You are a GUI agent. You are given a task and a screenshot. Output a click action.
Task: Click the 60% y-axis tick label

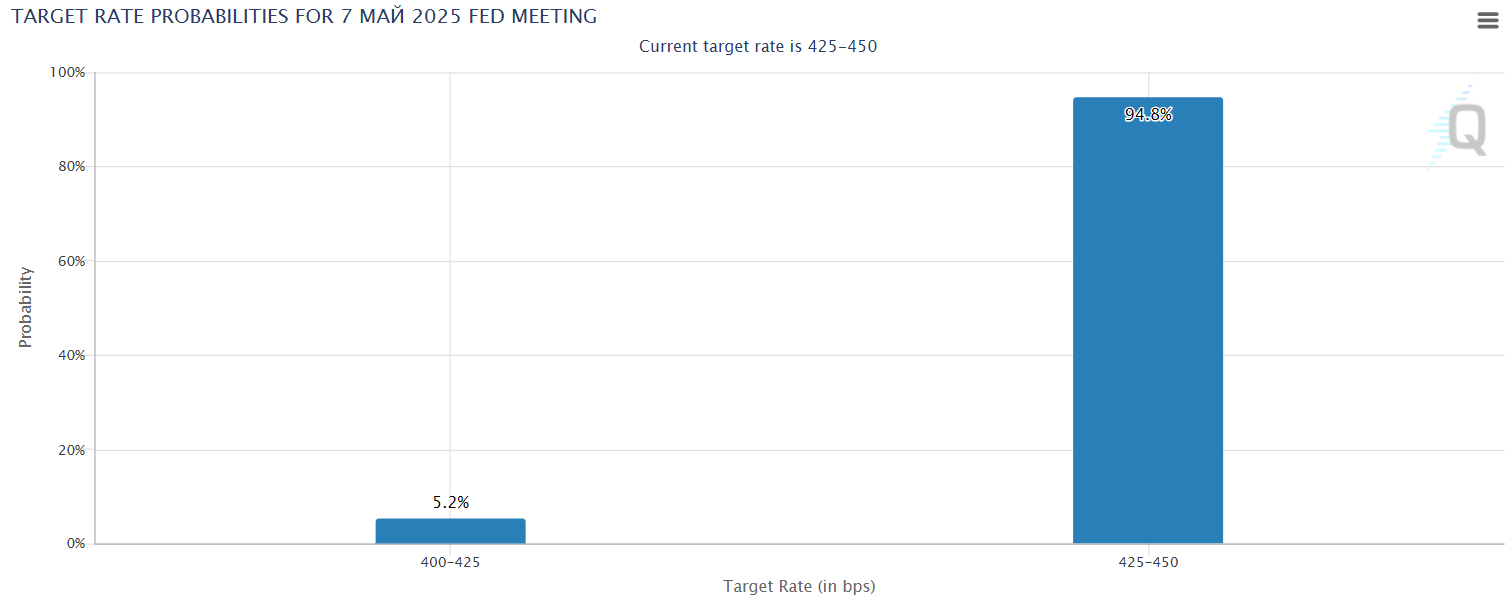[x=69, y=261]
